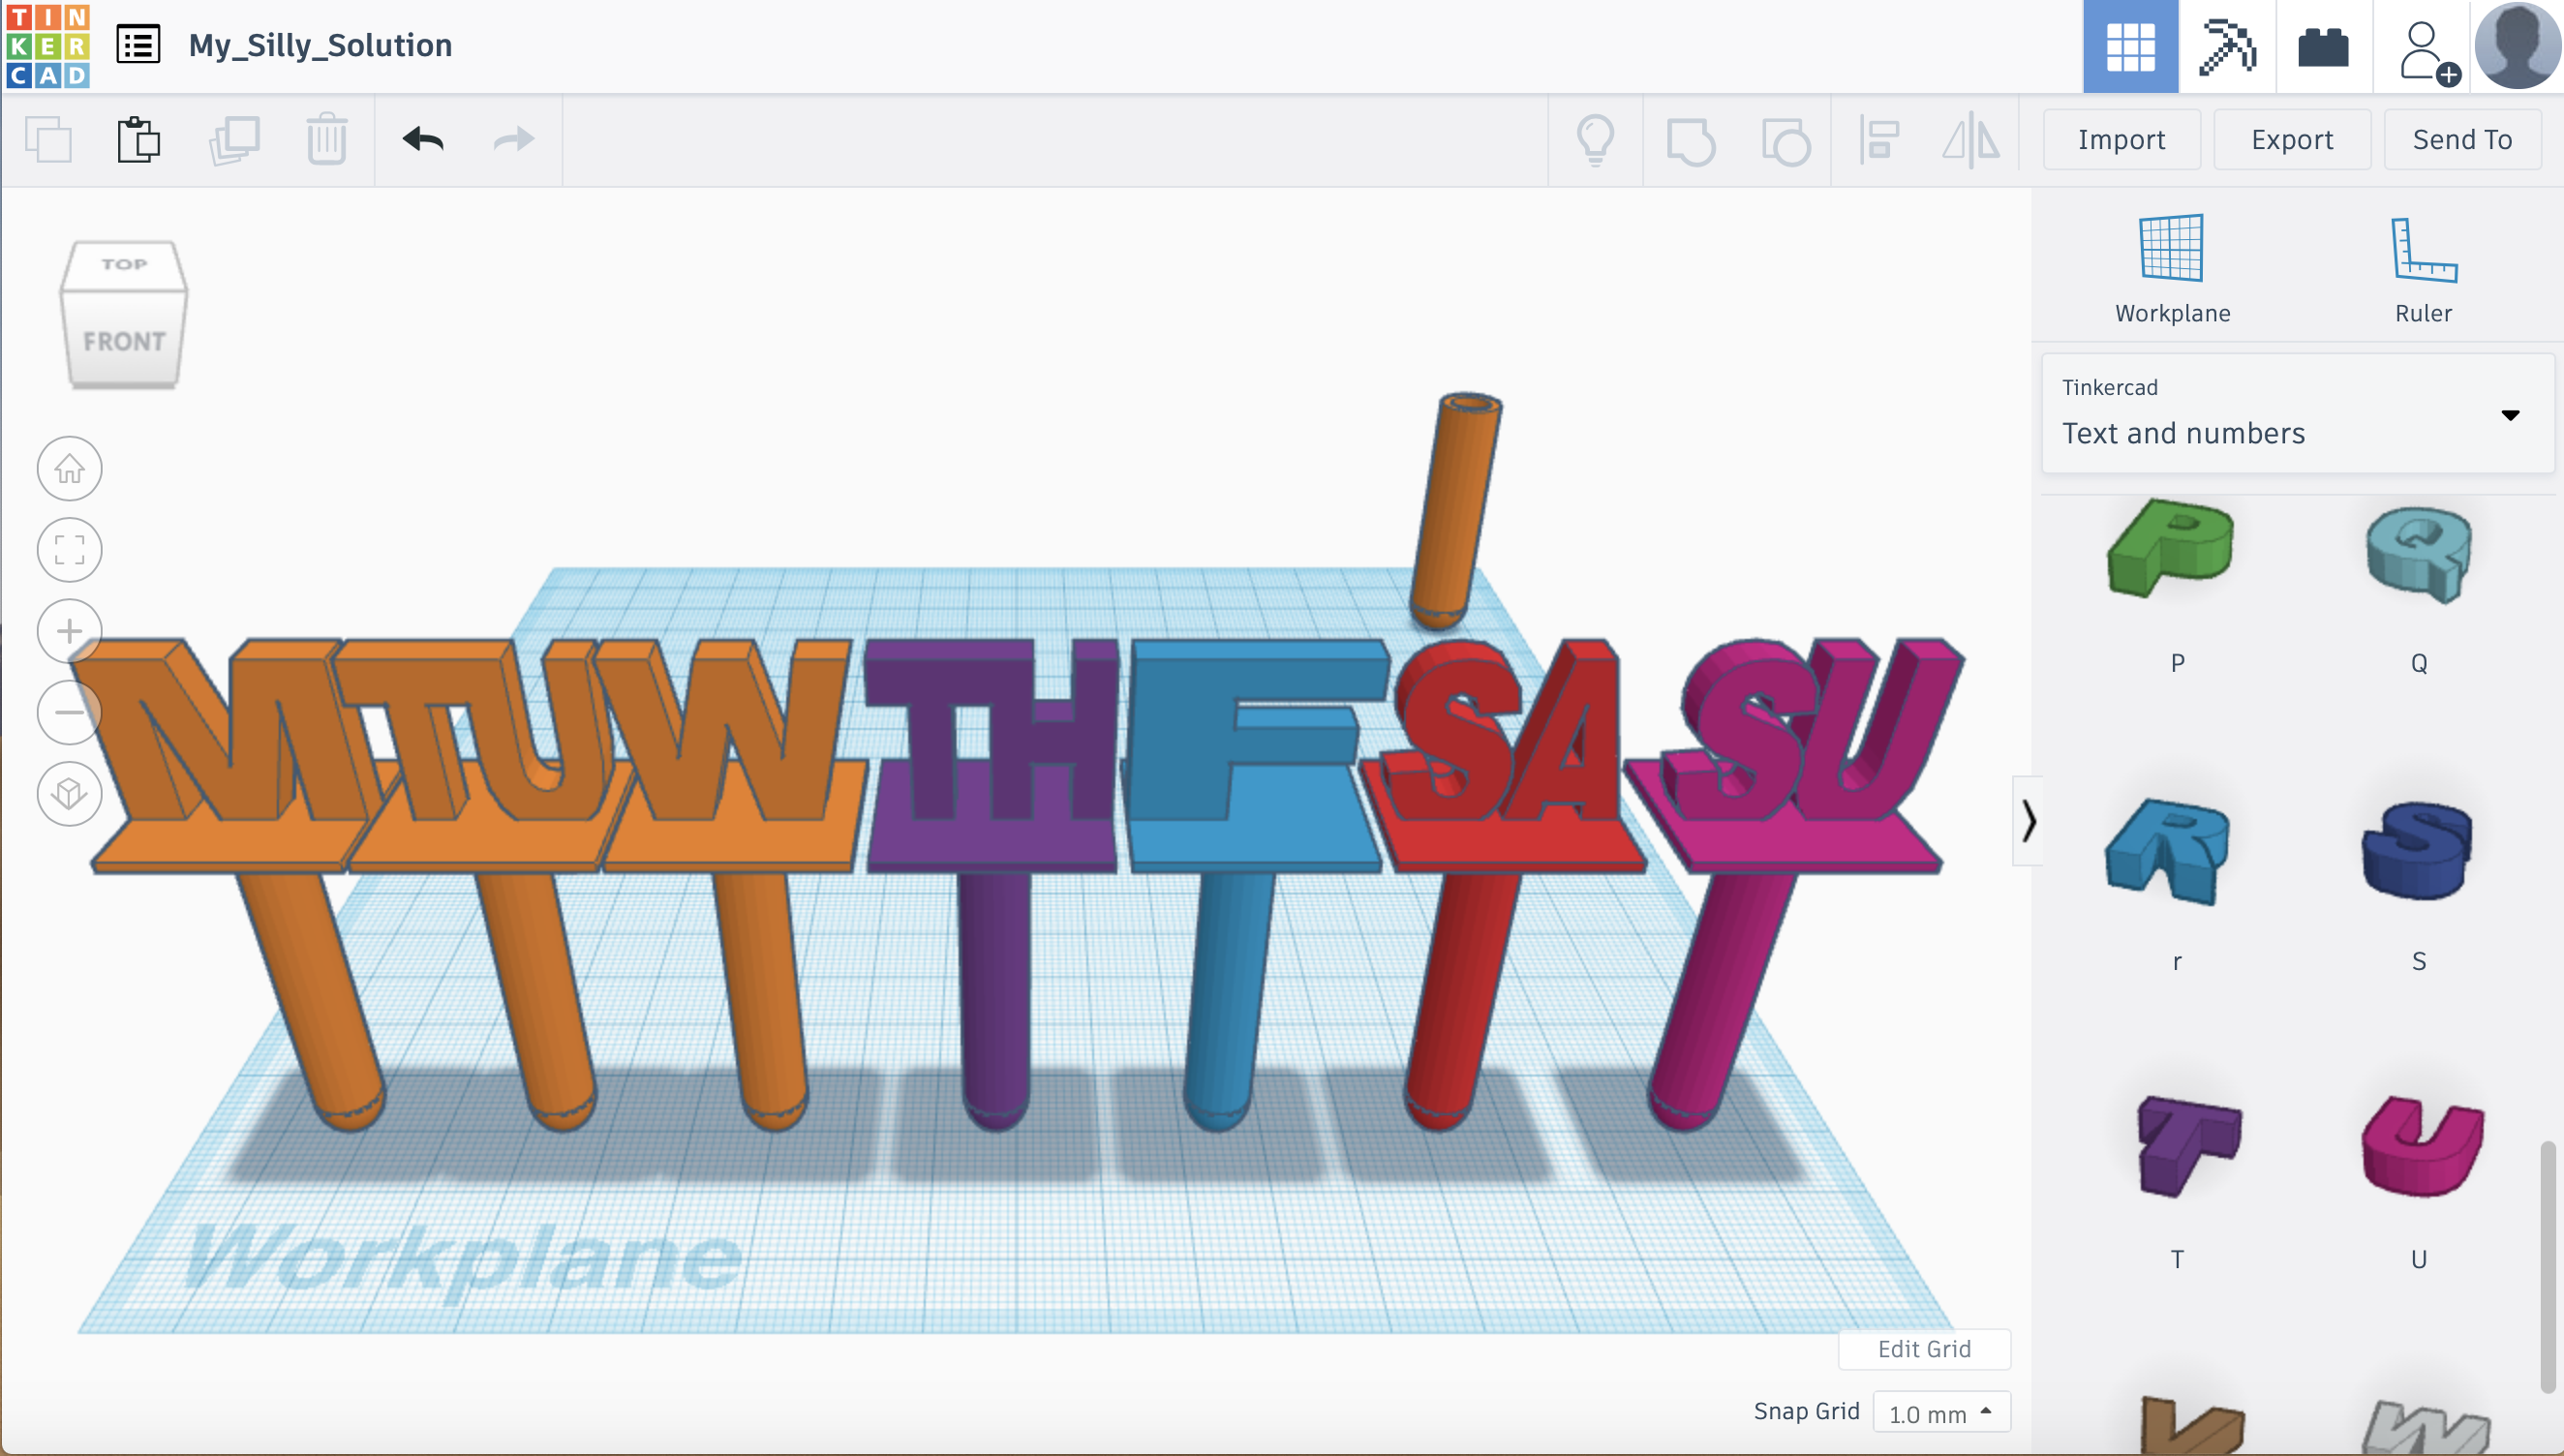The width and height of the screenshot is (2564, 1456).
Task: Click the Edit Grid button
Action: pyautogui.click(x=1923, y=1348)
